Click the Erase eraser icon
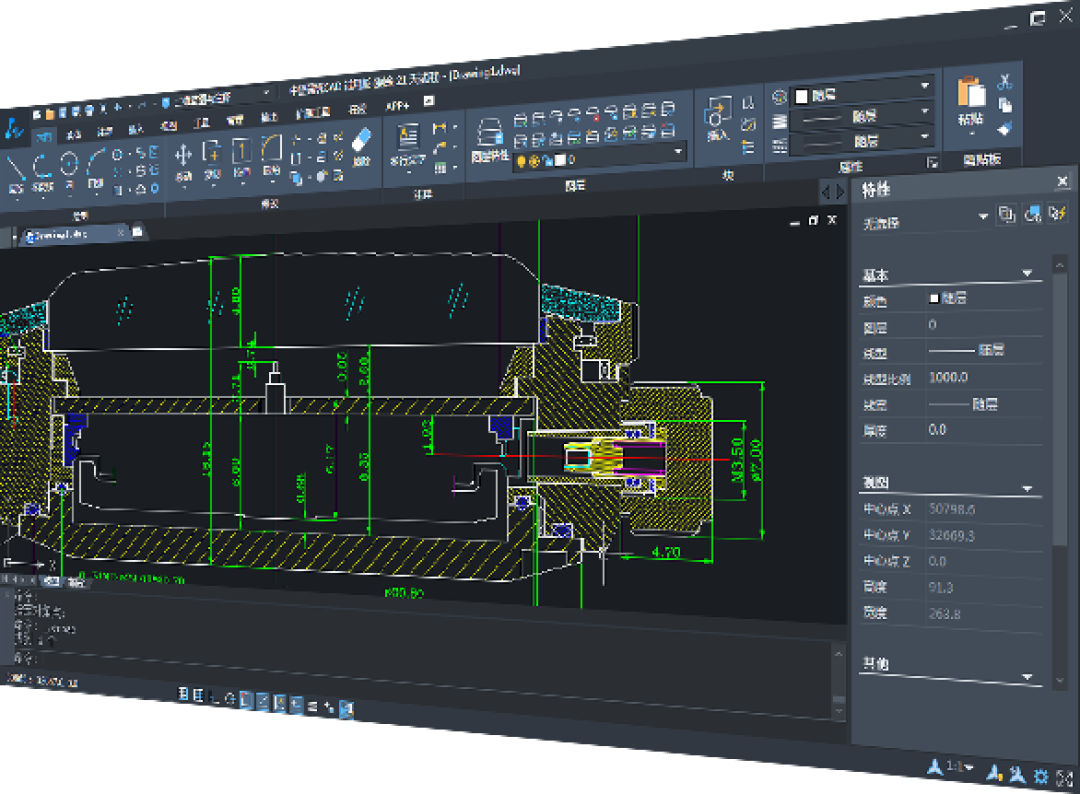 click(361, 140)
